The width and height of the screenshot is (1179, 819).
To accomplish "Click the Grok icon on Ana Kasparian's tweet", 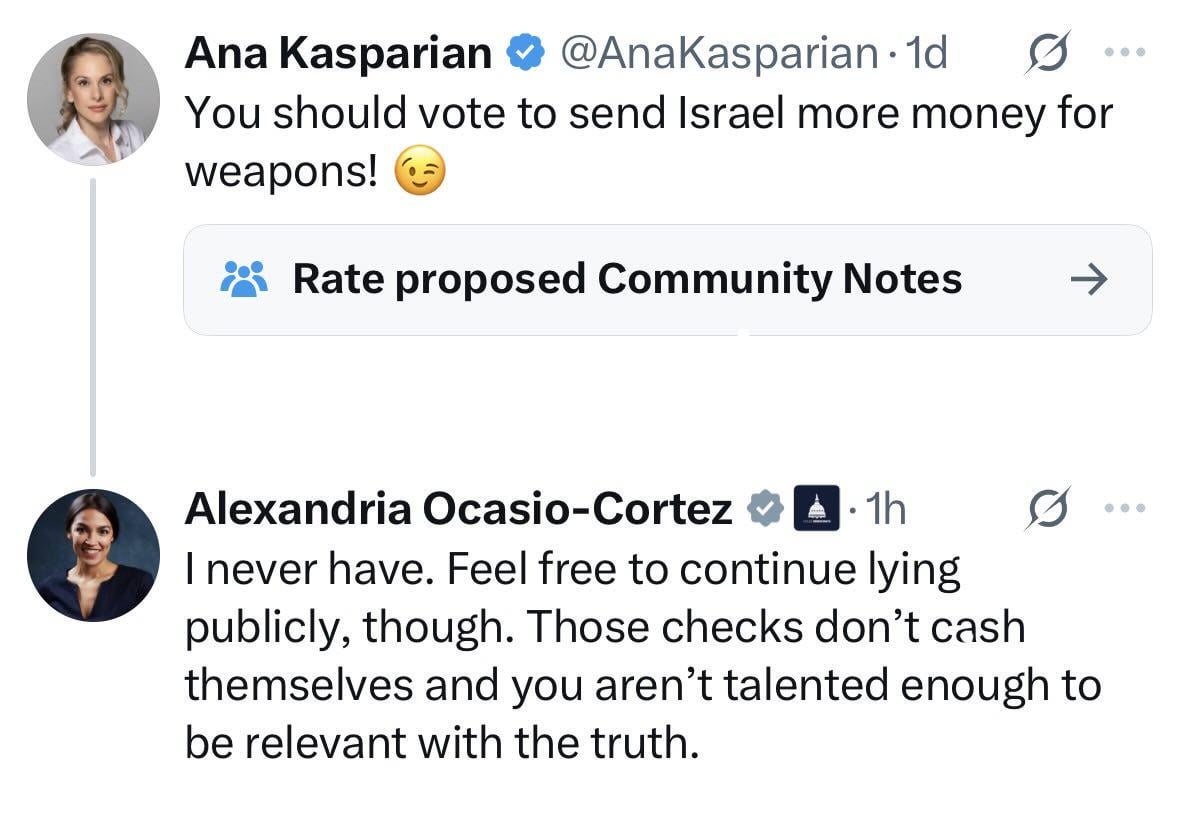I will point(1049,52).
